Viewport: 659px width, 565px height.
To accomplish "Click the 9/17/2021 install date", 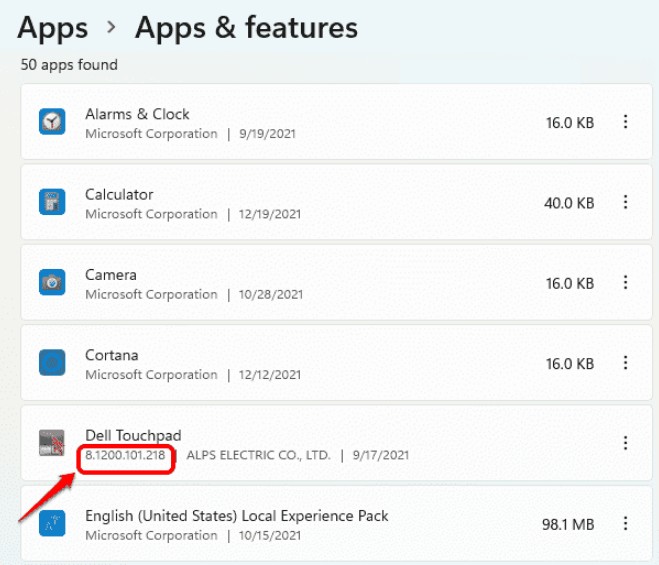I will click(x=381, y=455).
